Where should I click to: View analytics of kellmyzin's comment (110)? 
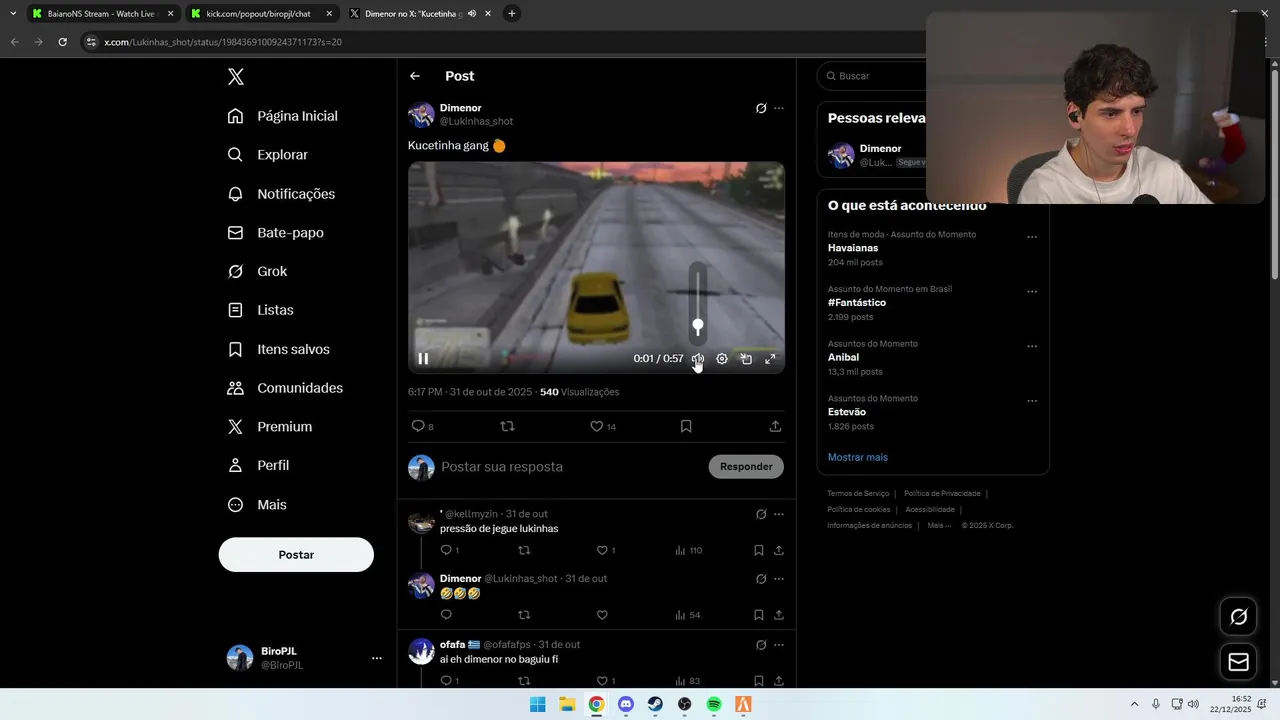[x=688, y=550]
